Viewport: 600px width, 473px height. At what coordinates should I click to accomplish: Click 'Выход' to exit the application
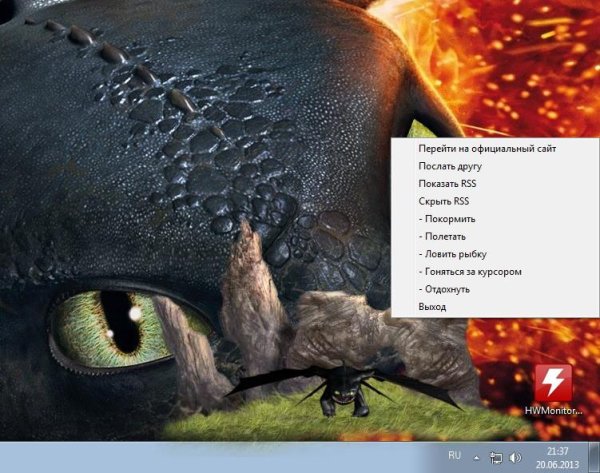point(495,307)
